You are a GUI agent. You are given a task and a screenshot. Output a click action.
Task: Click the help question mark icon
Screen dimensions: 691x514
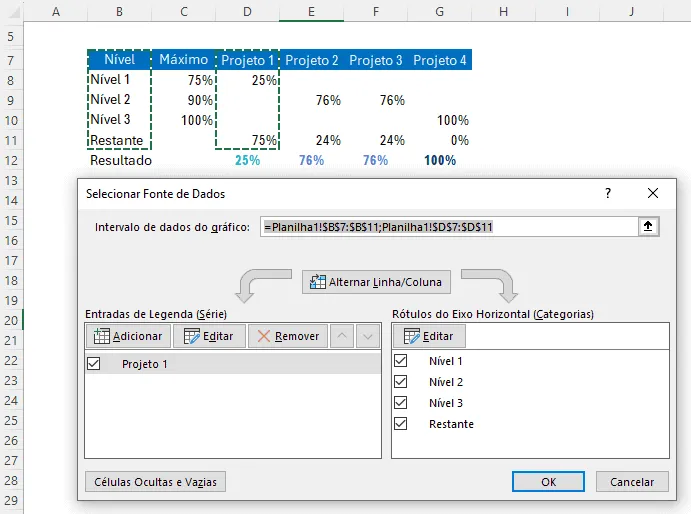click(608, 193)
